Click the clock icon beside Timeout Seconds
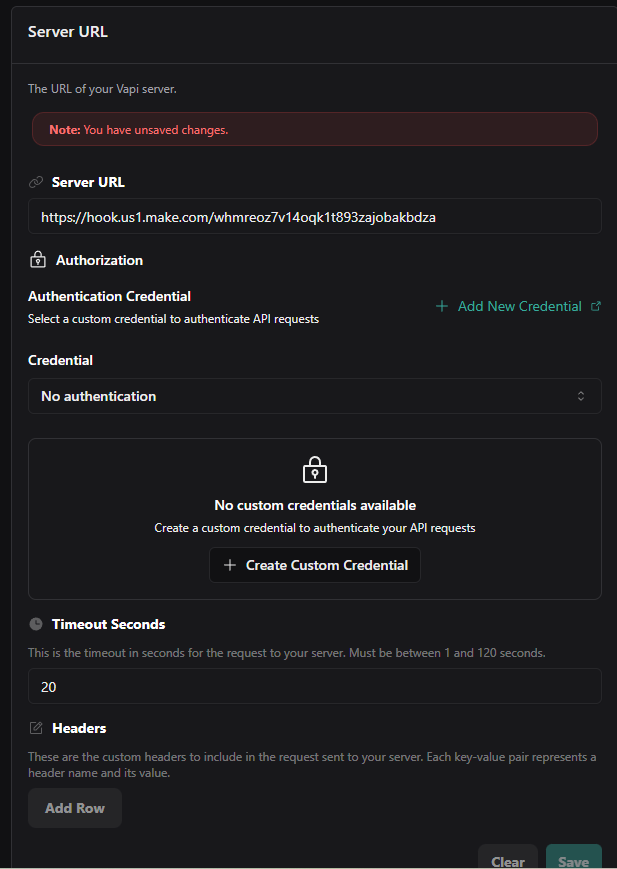617x869 pixels. click(x=36, y=624)
